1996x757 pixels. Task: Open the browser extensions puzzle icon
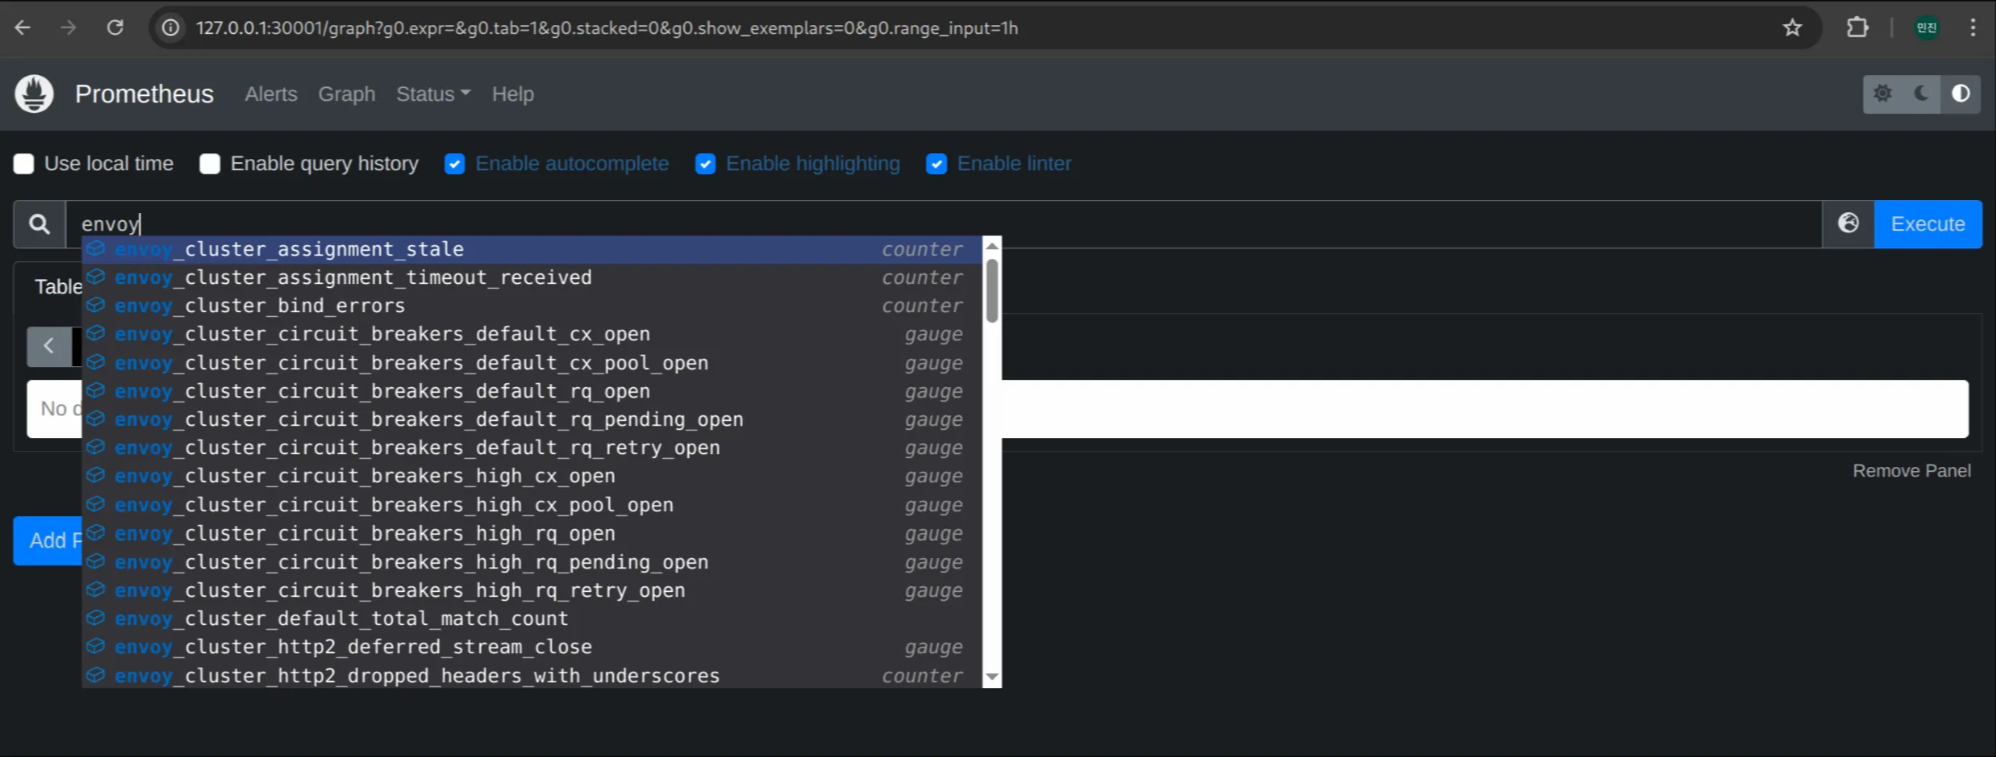[x=1857, y=28]
